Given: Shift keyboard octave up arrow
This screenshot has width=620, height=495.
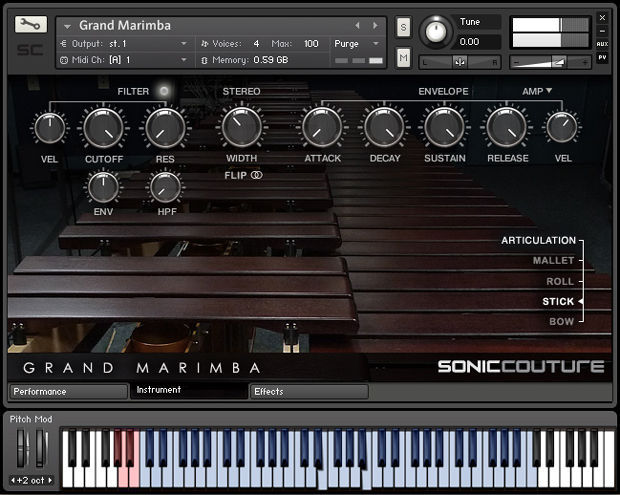Looking at the screenshot, I should pyautogui.click(x=50, y=480).
